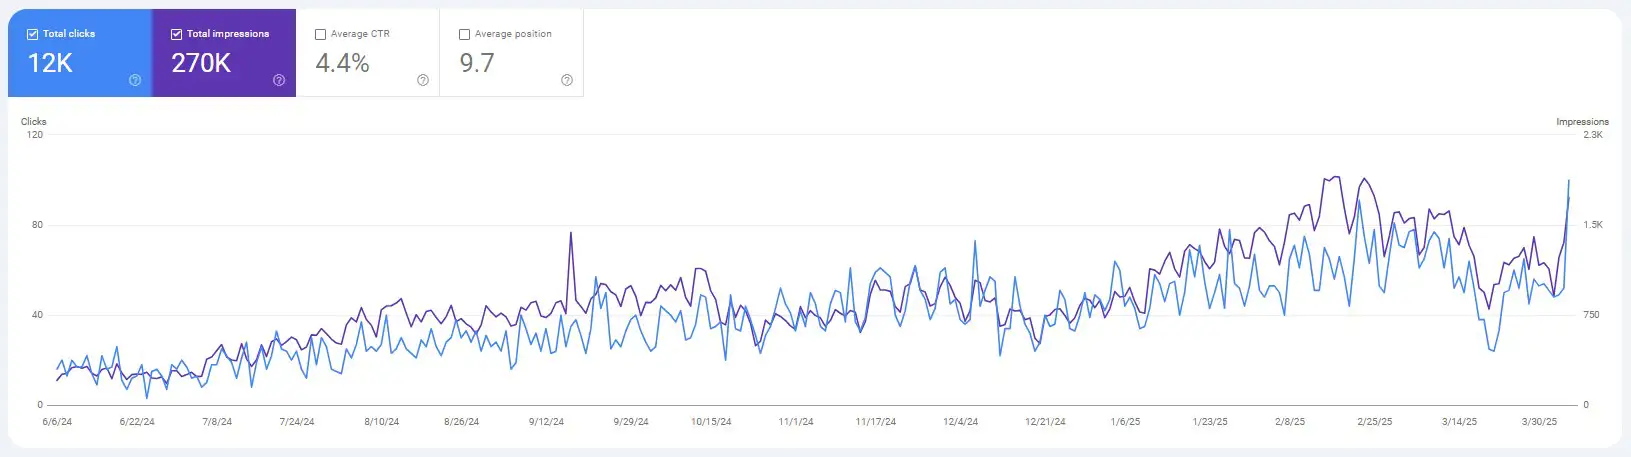The image size is (1631, 457).
Task: Open the help icon for Average position
Action: (x=567, y=80)
